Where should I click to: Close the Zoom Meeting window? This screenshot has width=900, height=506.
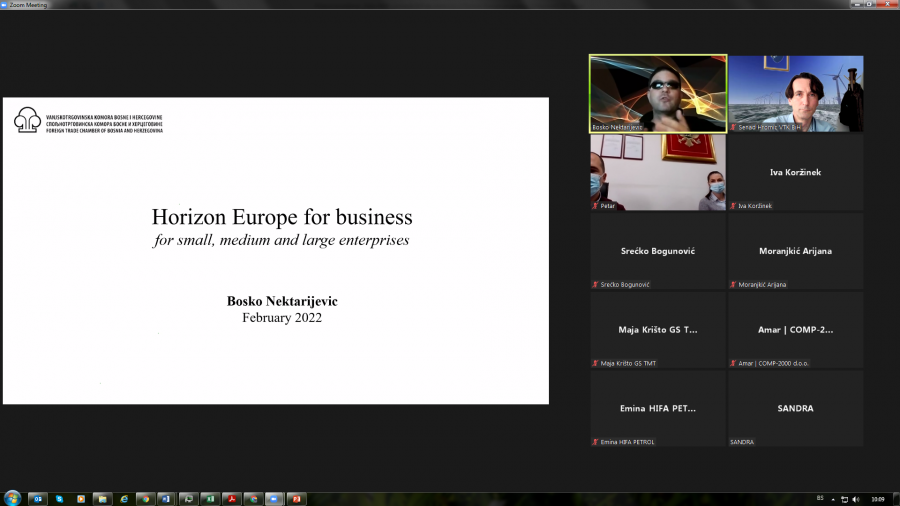point(887,4)
